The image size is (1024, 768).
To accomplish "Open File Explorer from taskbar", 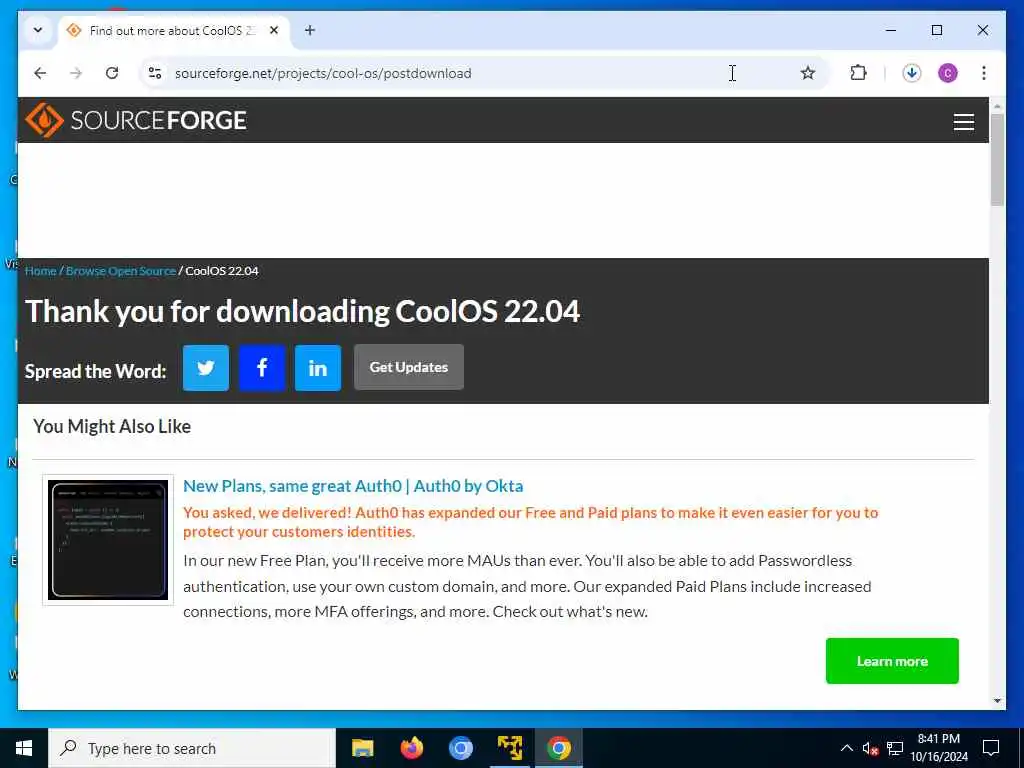I will click(x=362, y=748).
